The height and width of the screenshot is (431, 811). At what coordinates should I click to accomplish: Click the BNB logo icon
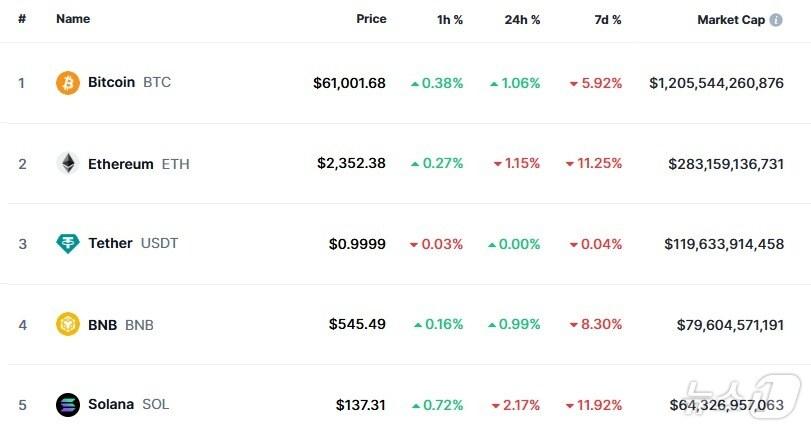tap(67, 325)
